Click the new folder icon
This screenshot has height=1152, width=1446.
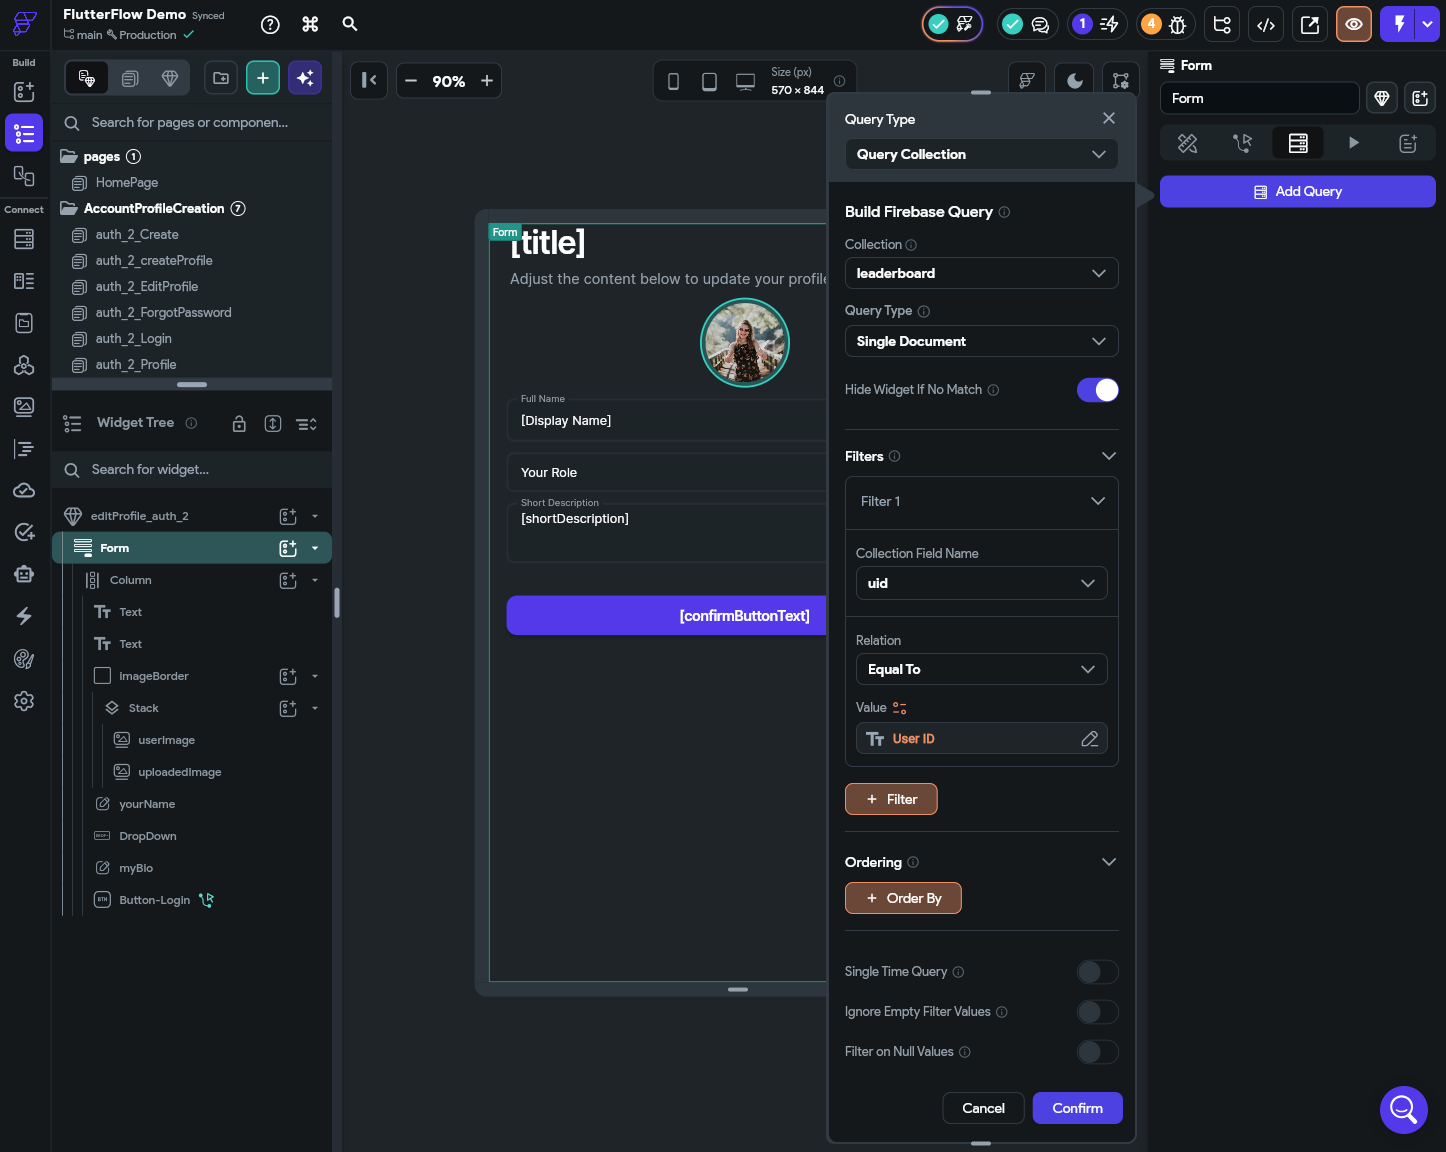pyautogui.click(x=221, y=78)
